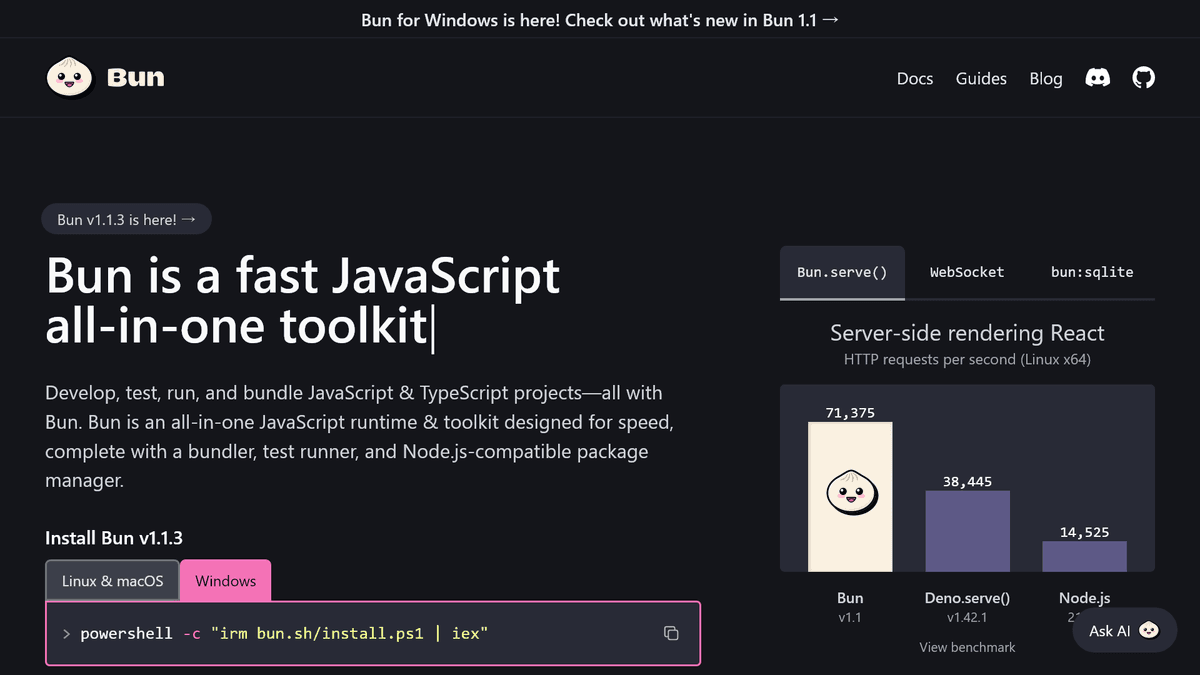1200x675 pixels.
Task: Switch to the WebSocket benchmark tab
Action: (x=967, y=272)
